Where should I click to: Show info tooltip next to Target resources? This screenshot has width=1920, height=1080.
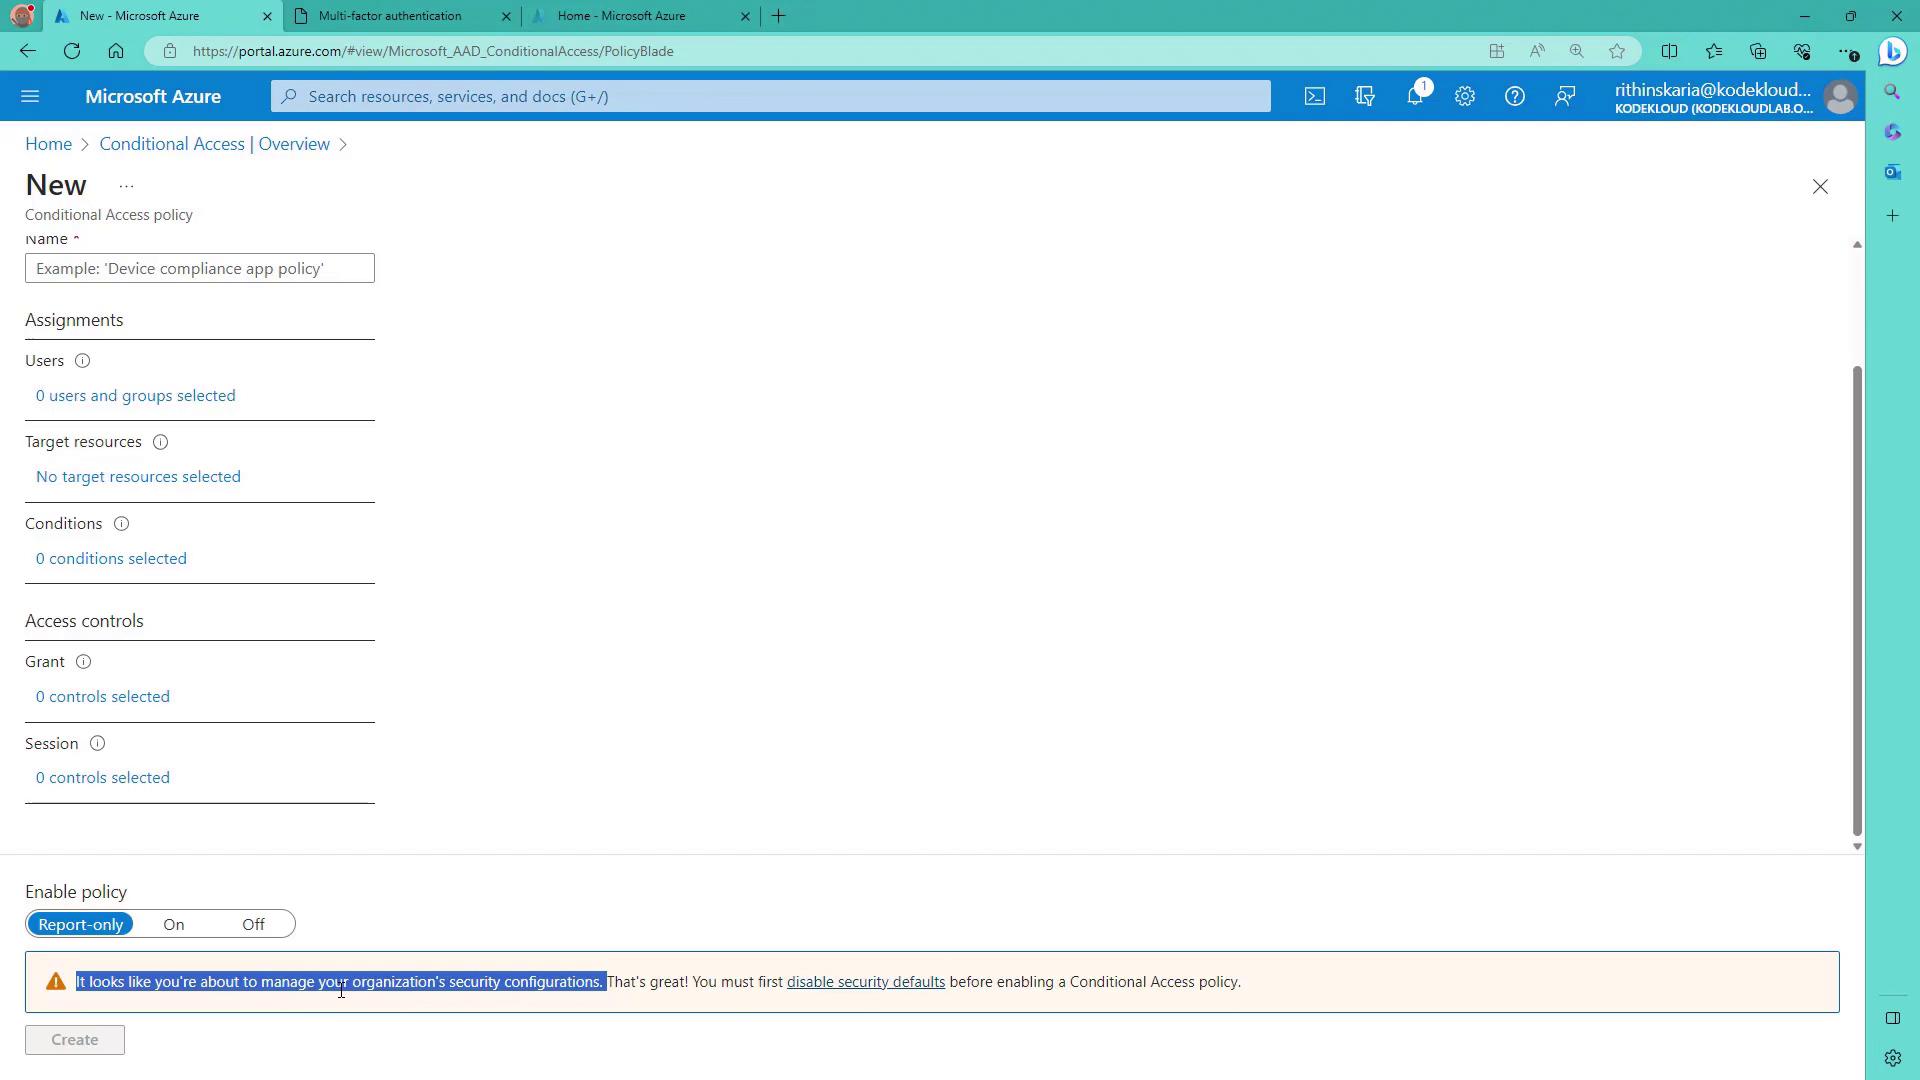click(160, 442)
